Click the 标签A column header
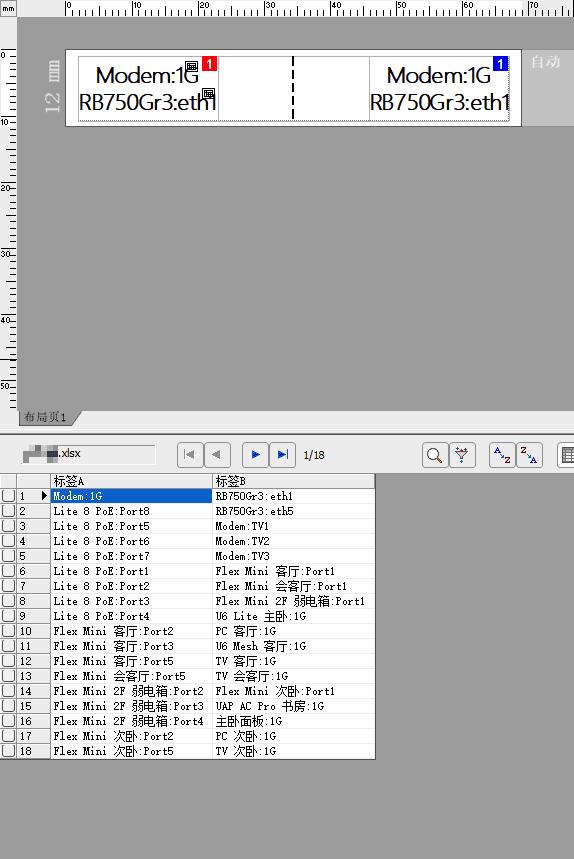574x859 pixels. (x=131, y=481)
